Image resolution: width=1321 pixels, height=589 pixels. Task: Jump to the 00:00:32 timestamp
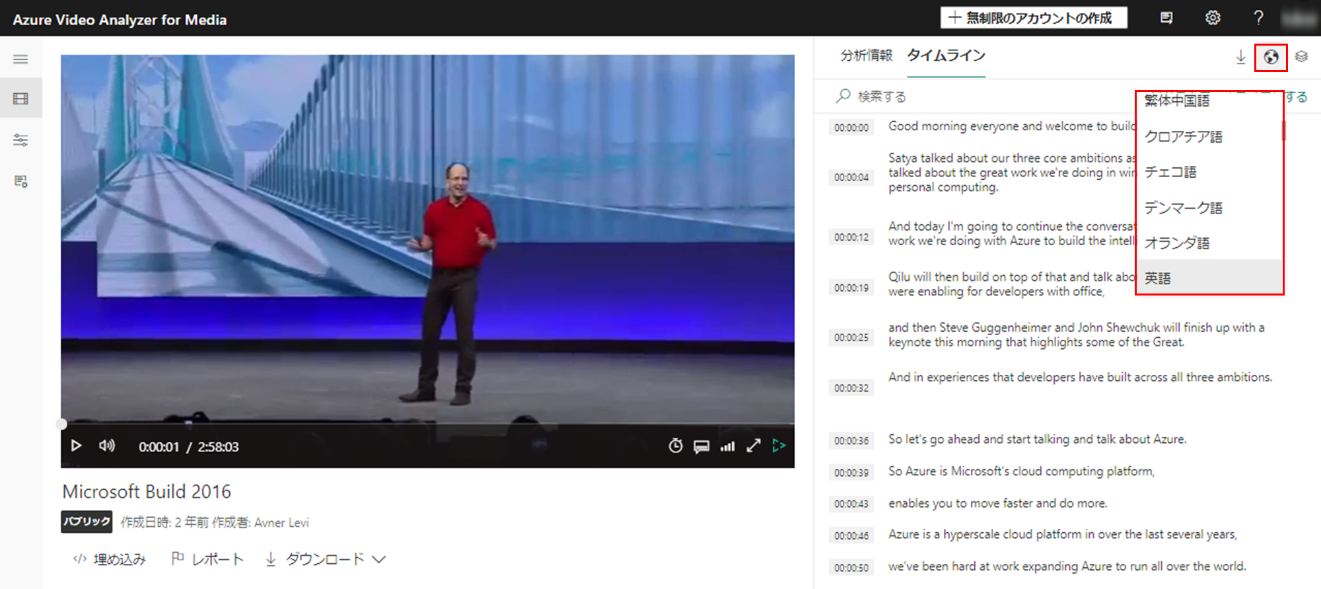click(x=852, y=388)
